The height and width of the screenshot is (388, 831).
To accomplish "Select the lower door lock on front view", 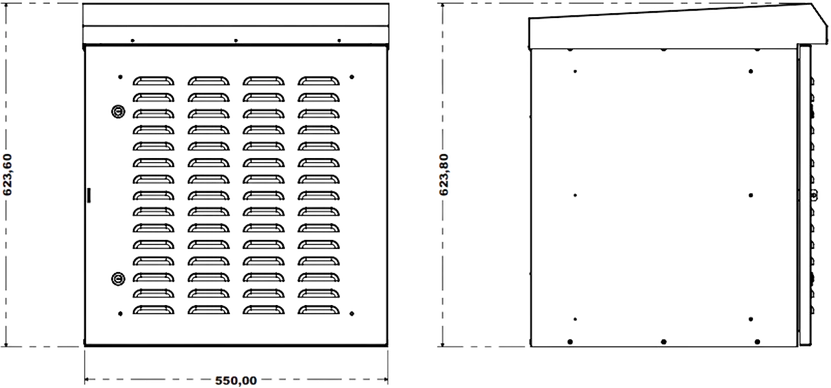I will 118,278.
